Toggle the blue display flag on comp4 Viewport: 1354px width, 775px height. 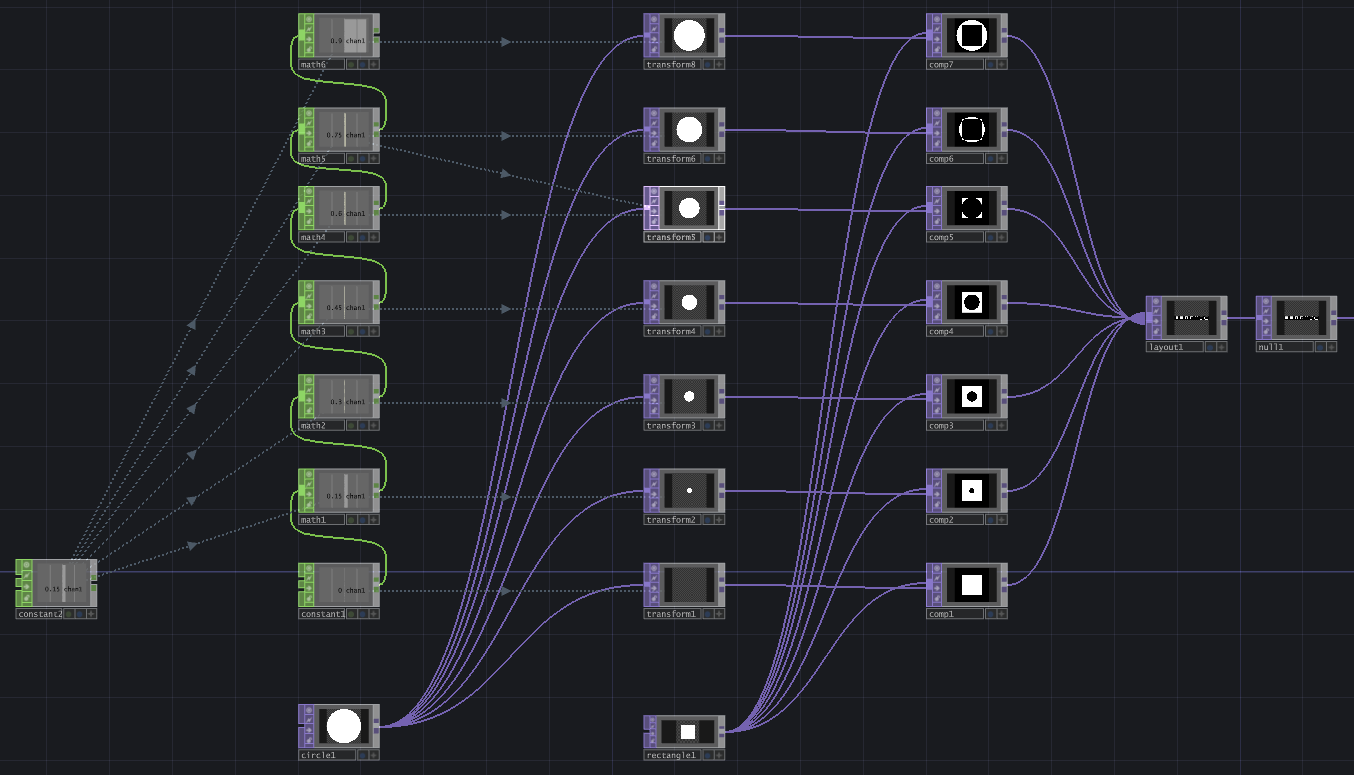pos(990,331)
